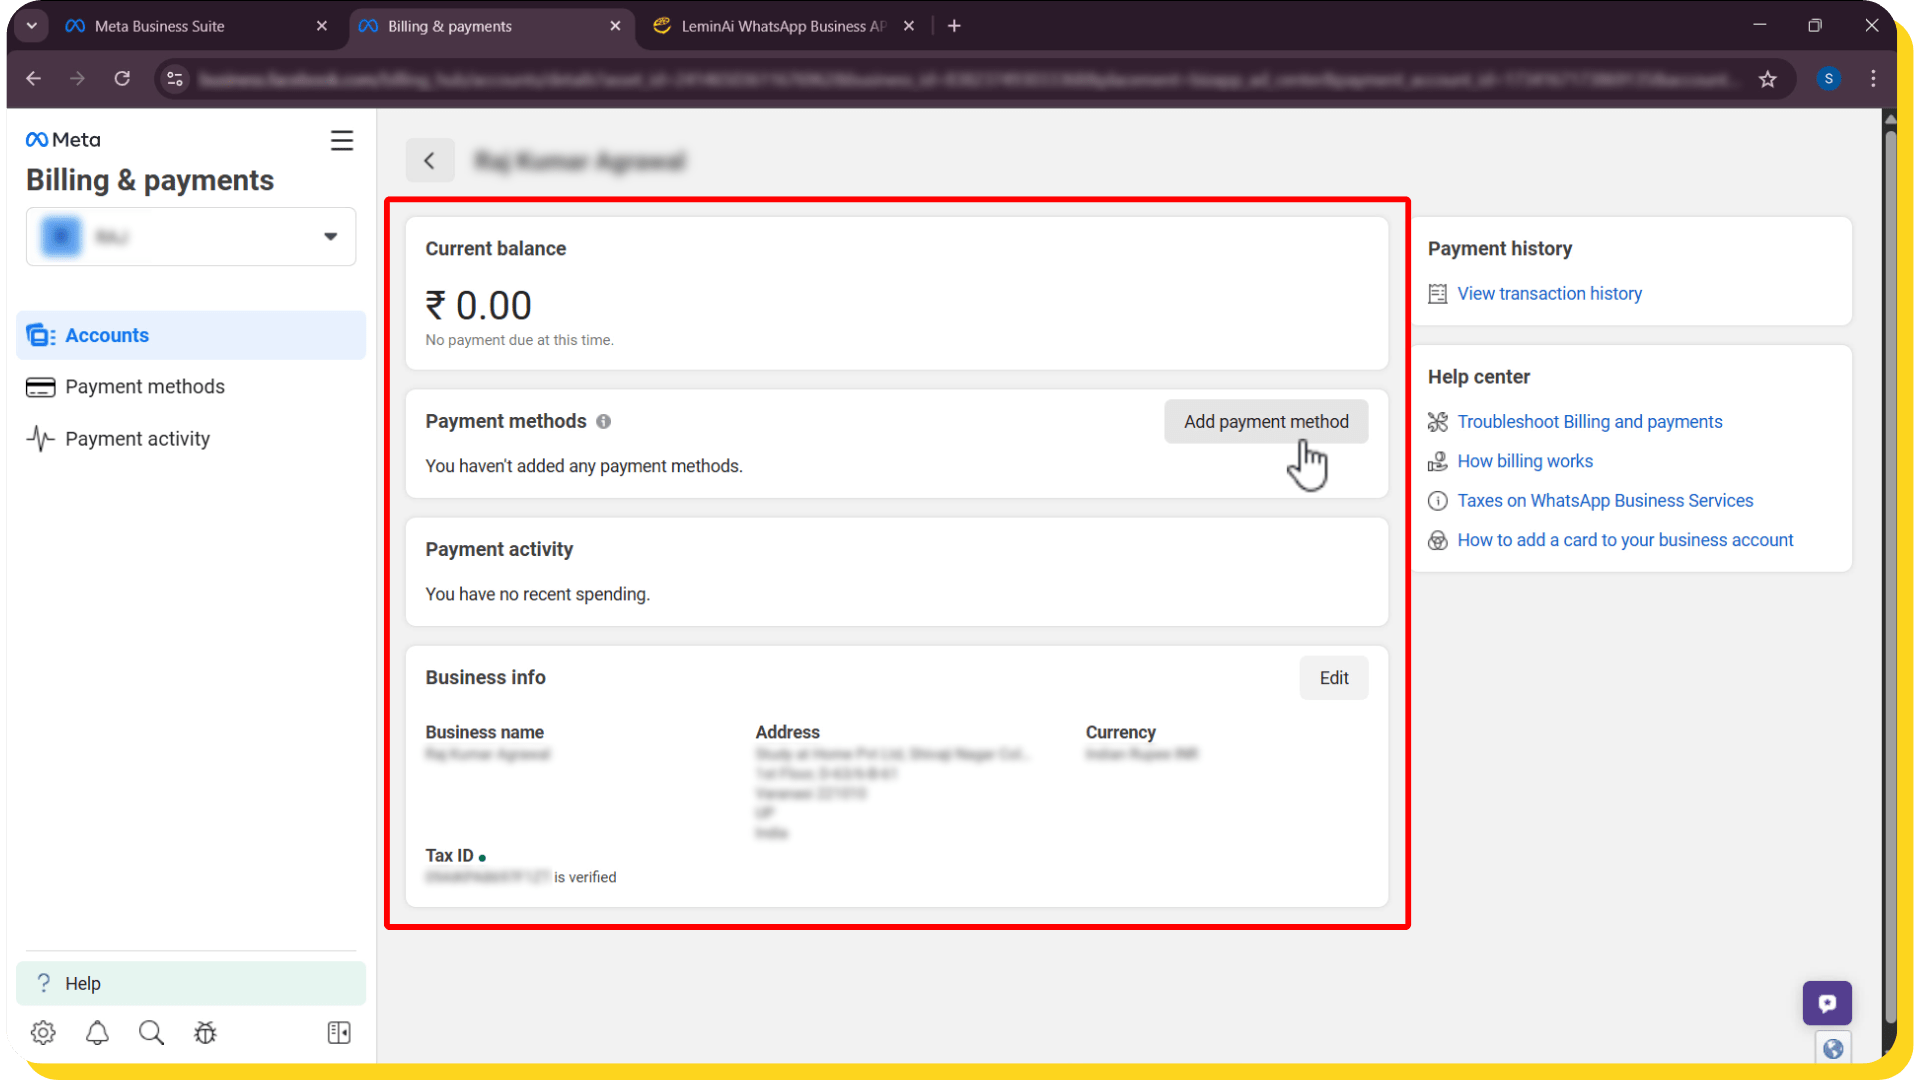Click the Meta logo at top left
Viewport: 1920px width, 1080px height.
[62, 139]
